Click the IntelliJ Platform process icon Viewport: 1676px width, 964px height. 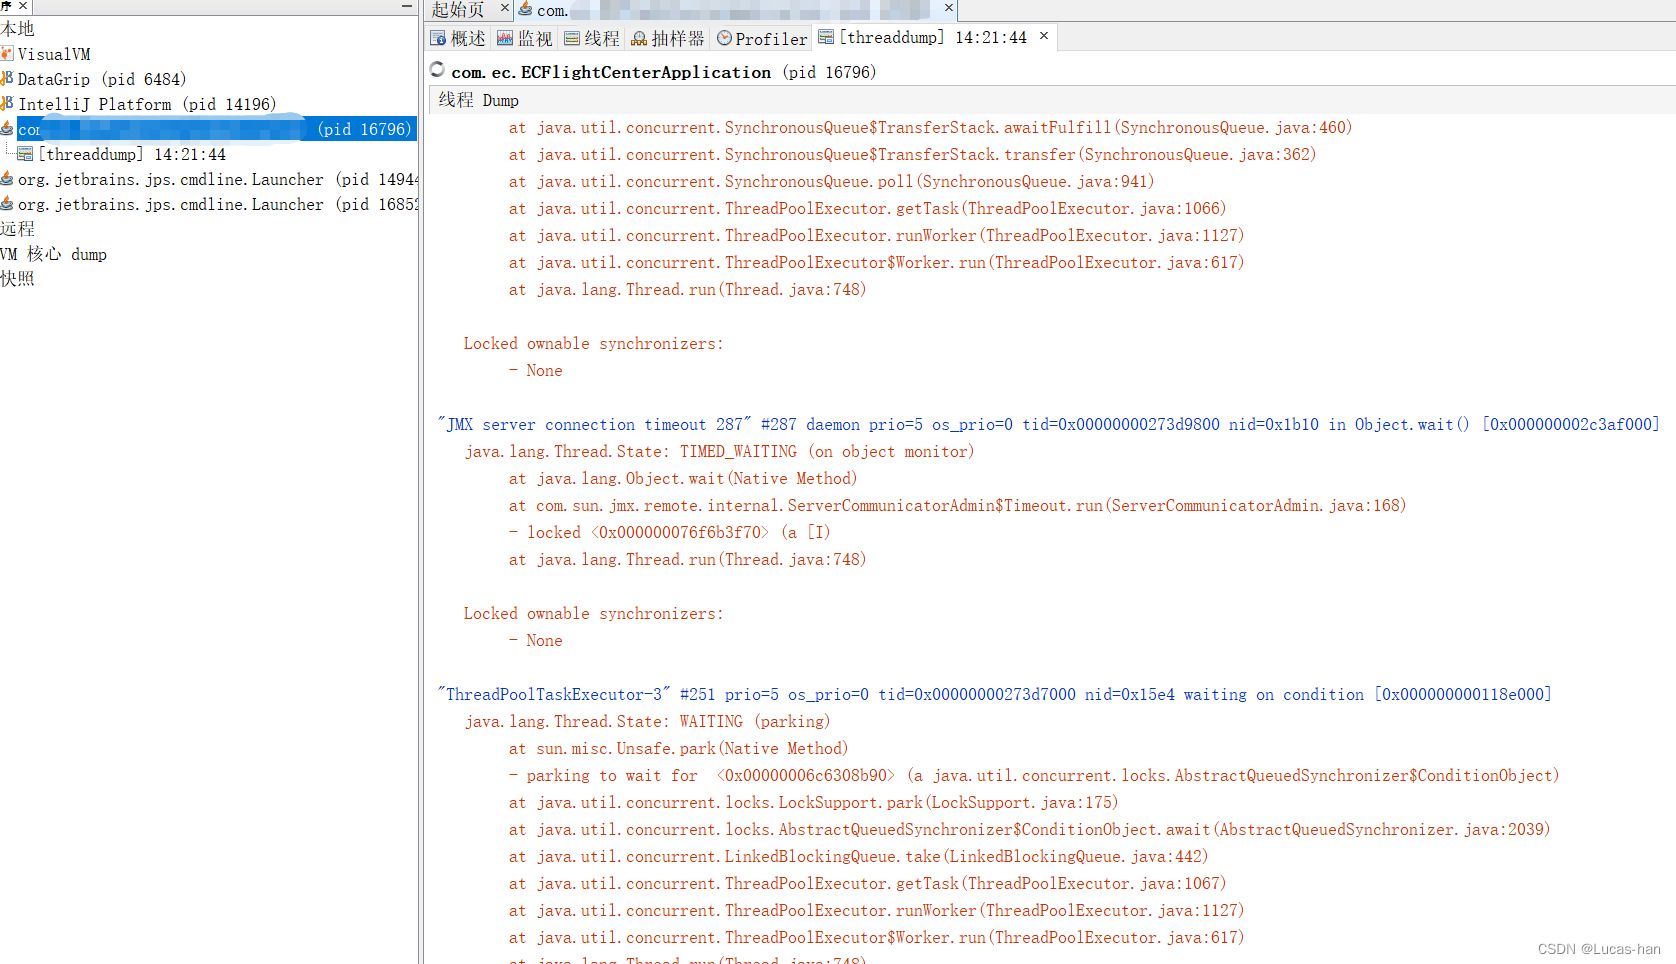click(x=7, y=104)
